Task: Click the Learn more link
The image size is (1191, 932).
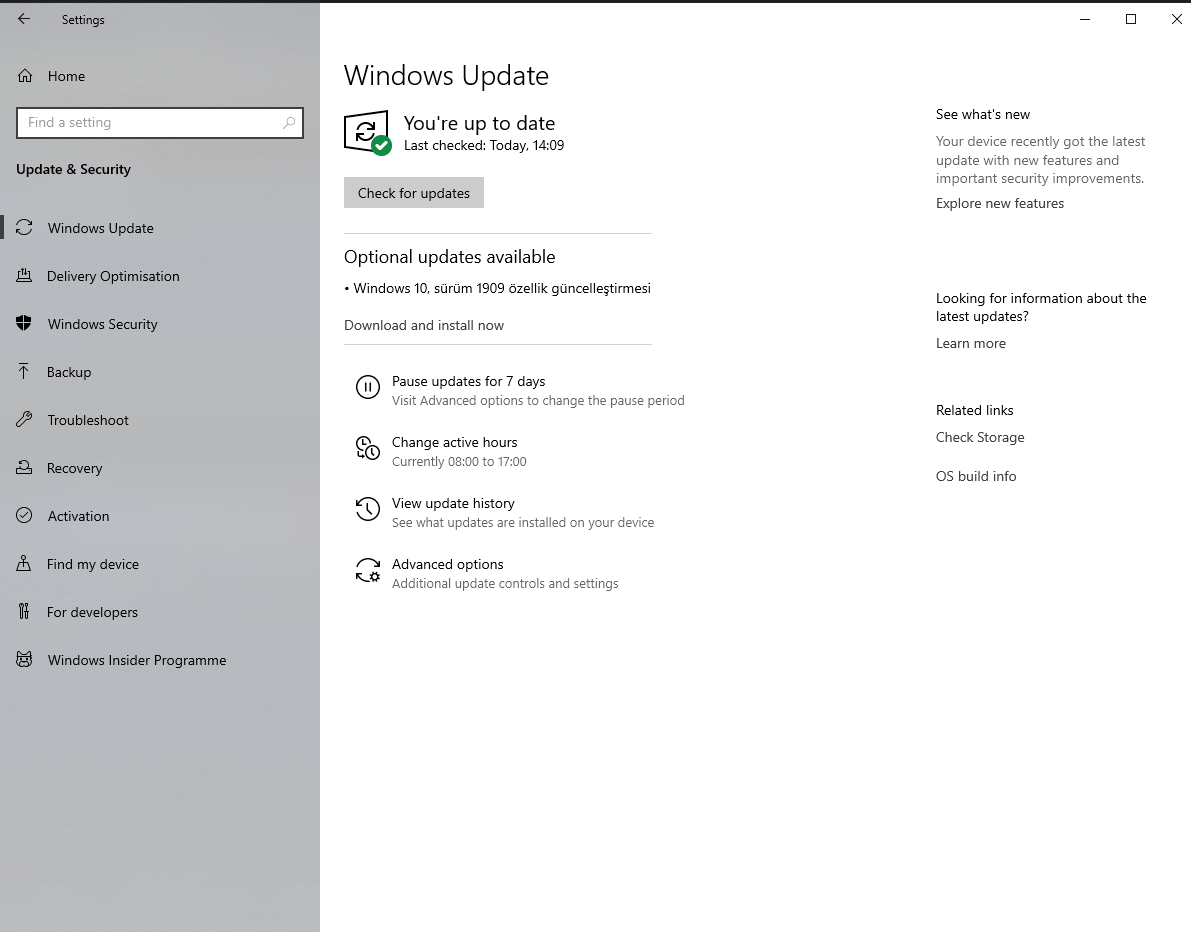Action: pos(971,343)
